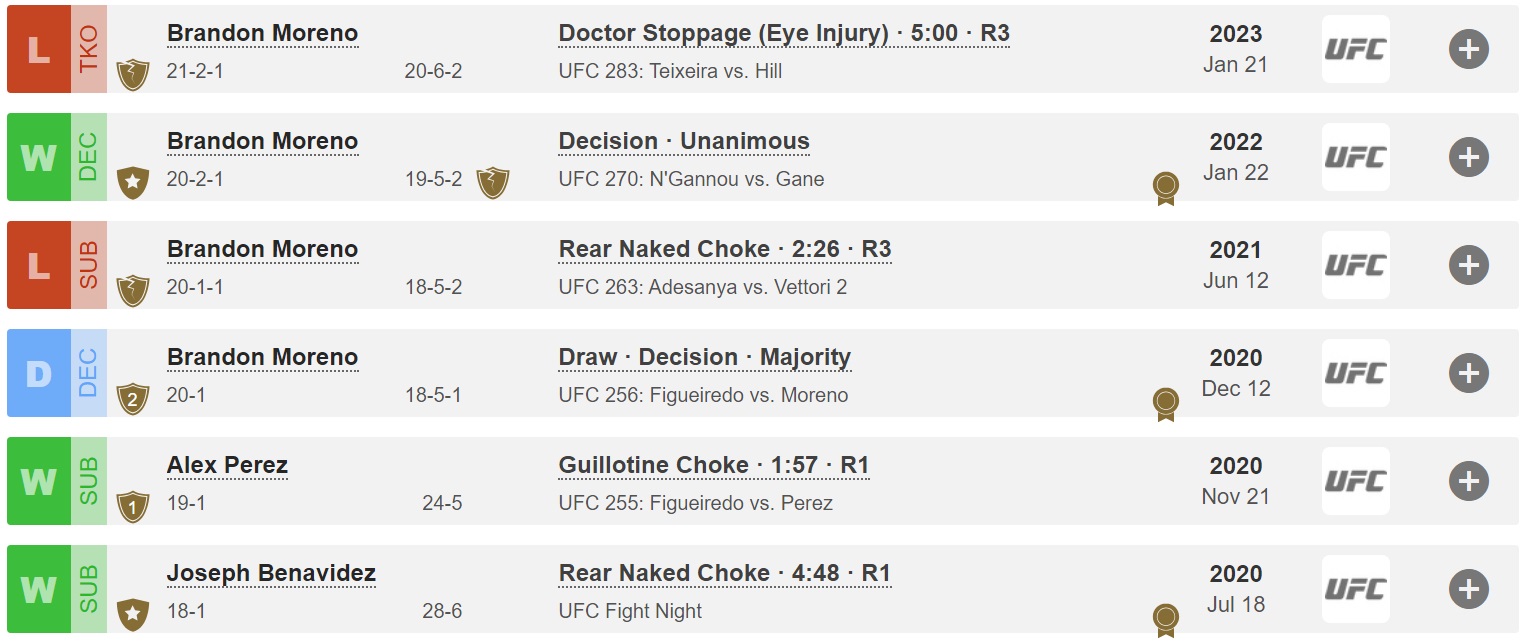Open Alex Perez fighter link
The image size is (1524, 644).
coord(227,465)
